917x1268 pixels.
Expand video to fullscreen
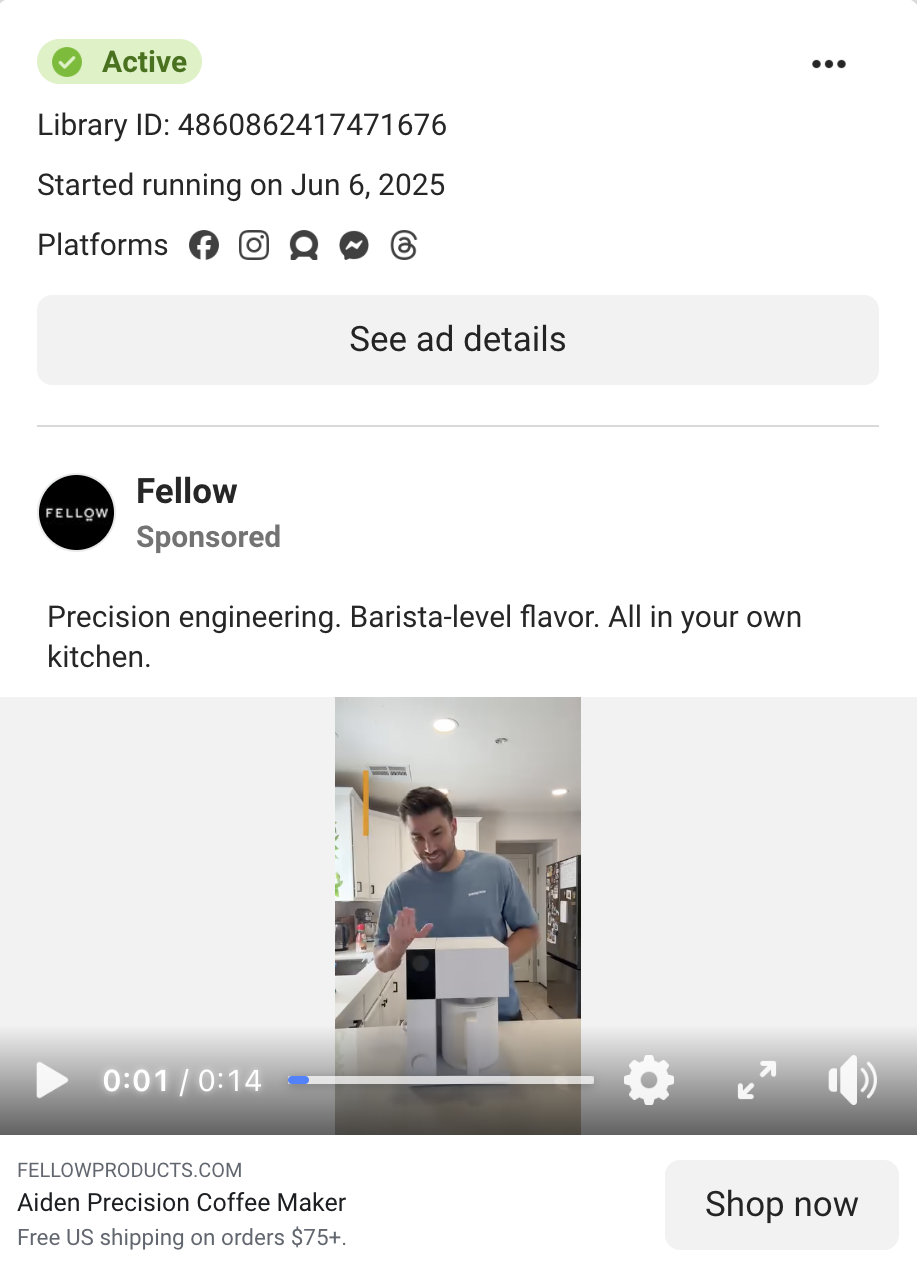click(757, 1080)
